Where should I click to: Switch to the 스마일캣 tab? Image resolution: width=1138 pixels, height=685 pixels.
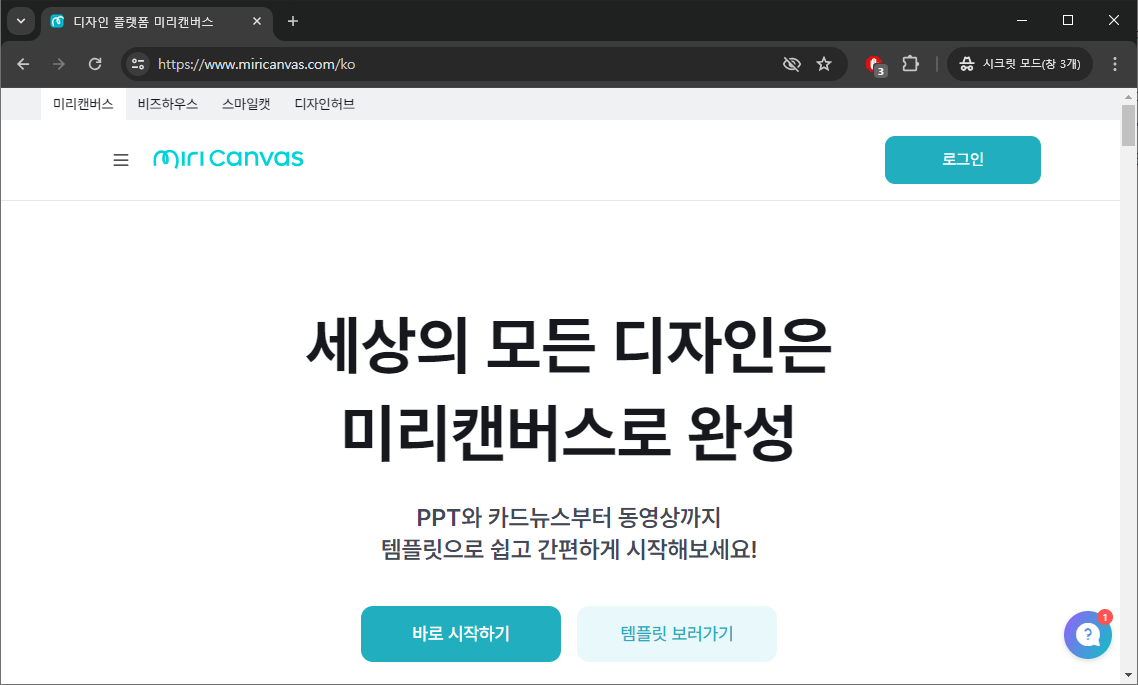tap(246, 104)
